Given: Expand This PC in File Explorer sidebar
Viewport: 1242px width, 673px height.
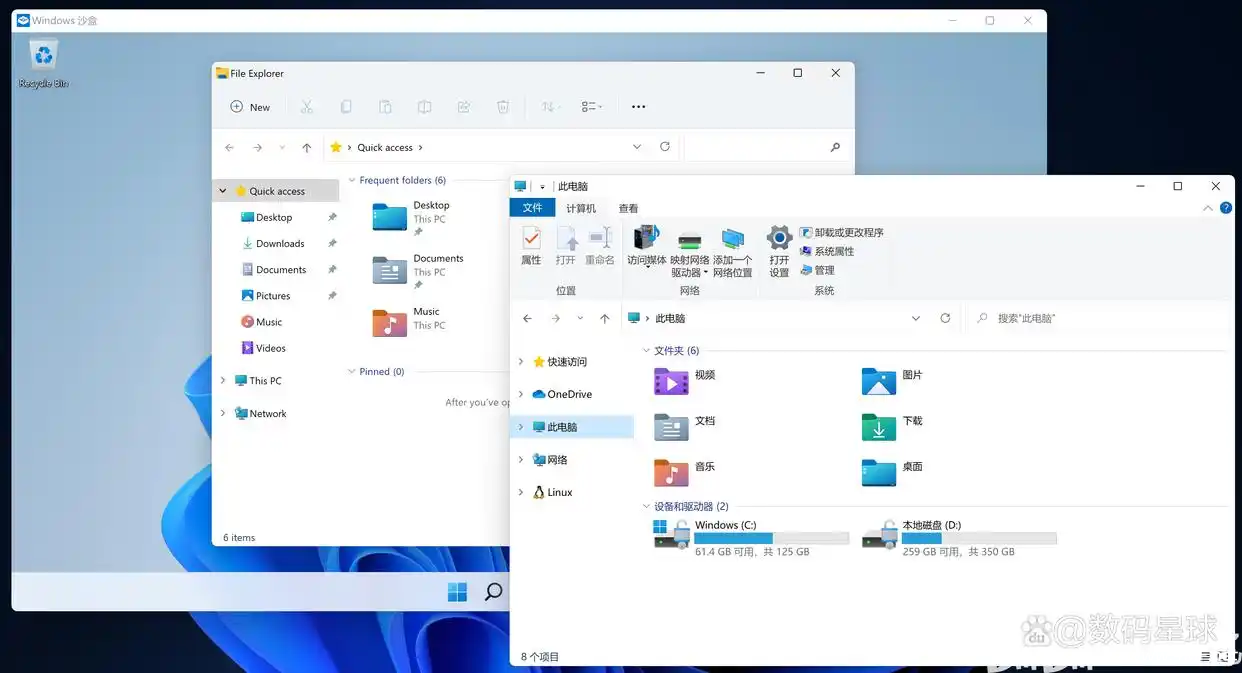Looking at the screenshot, I should tap(223, 381).
